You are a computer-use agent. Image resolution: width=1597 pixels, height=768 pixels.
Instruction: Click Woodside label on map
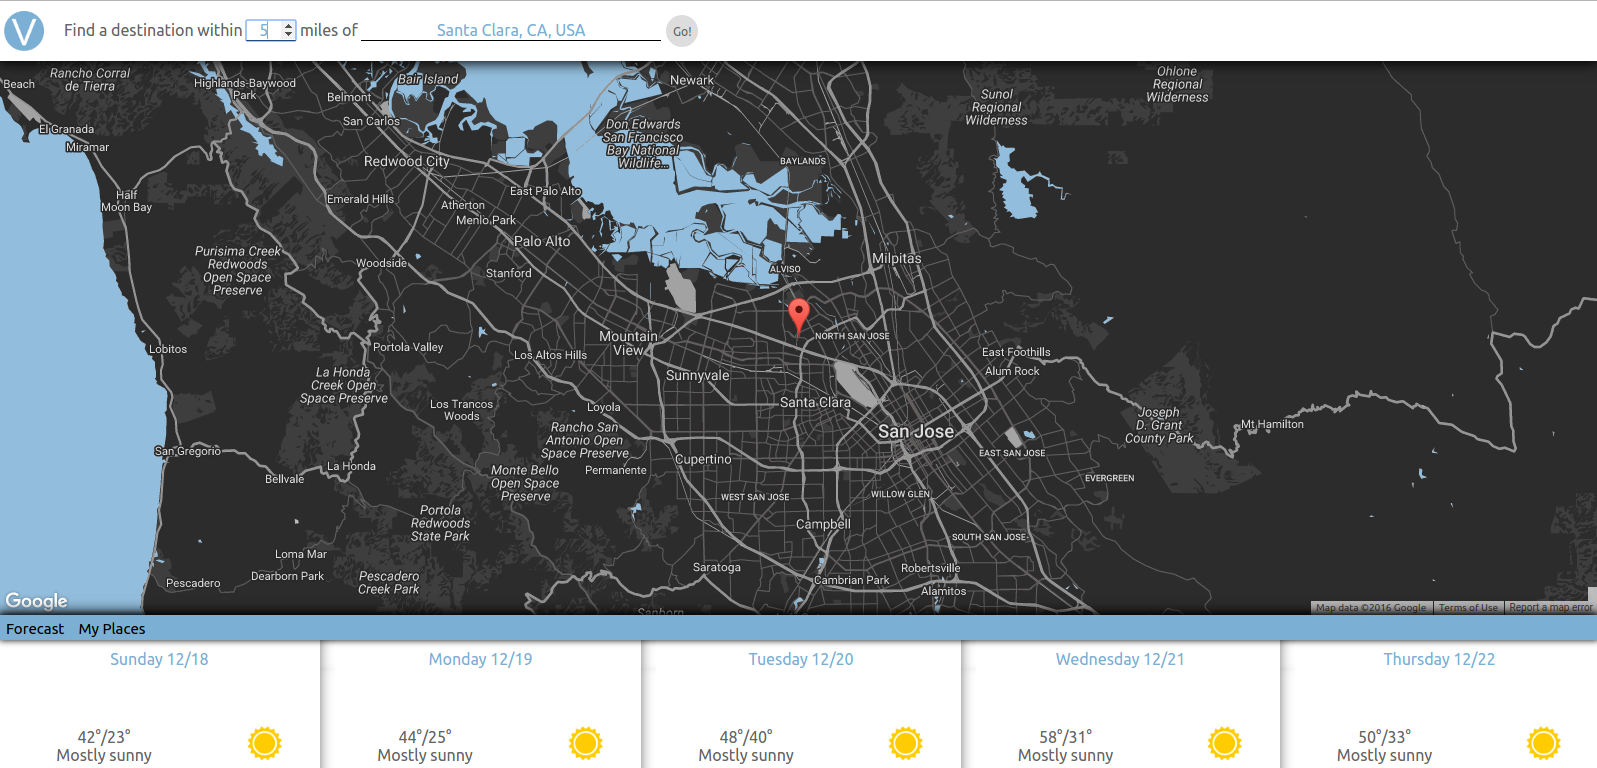[x=381, y=263]
